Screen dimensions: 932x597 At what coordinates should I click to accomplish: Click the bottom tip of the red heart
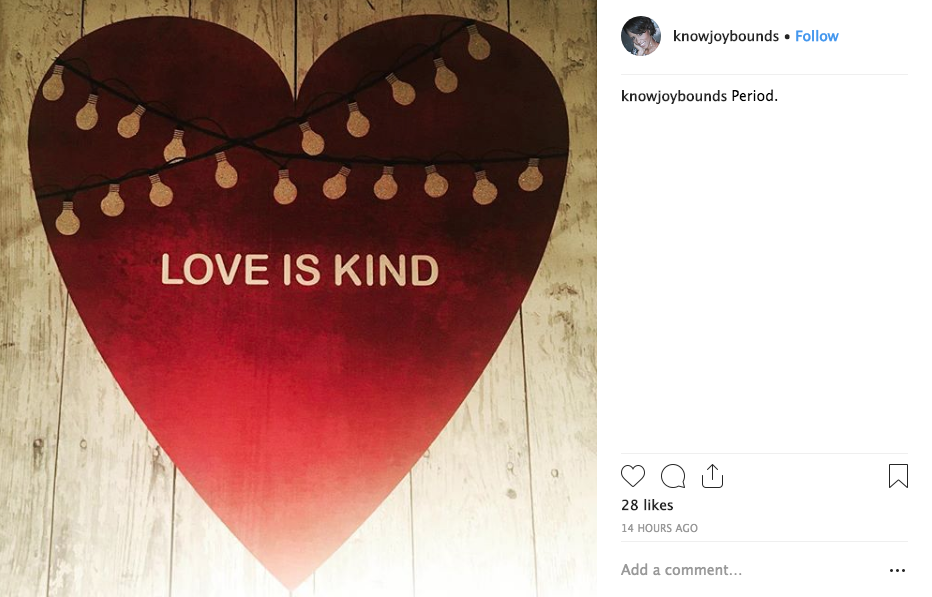click(294, 580)
